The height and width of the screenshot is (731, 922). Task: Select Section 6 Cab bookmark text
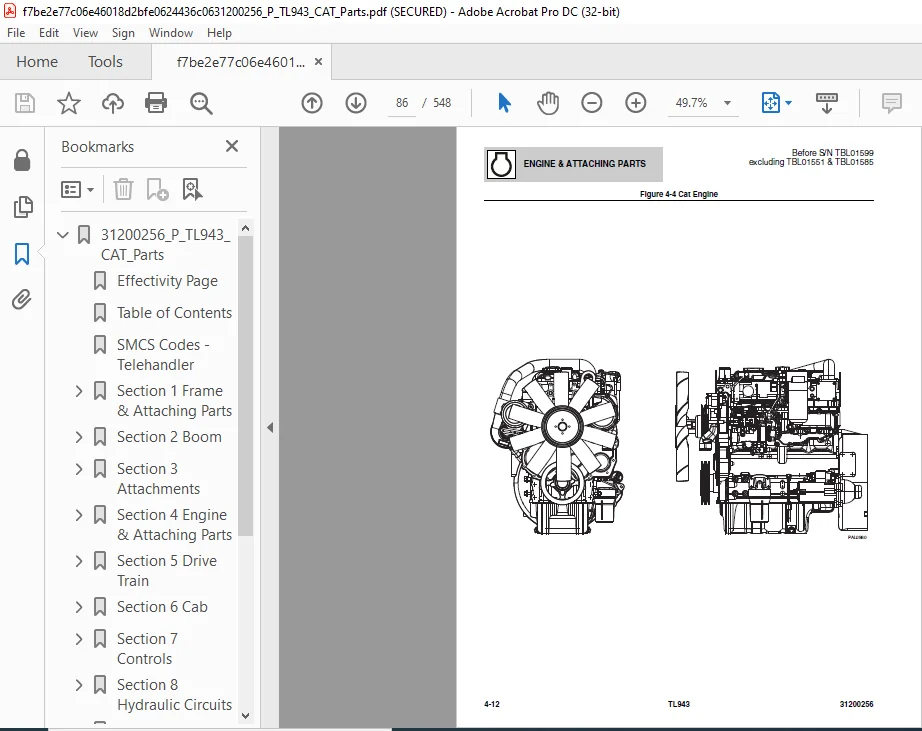click(162, 607)
